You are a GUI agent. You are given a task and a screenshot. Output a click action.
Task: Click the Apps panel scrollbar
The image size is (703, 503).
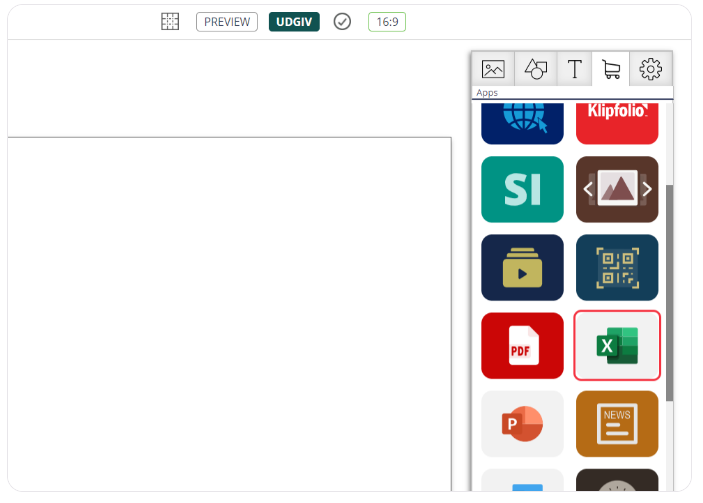point(669,292)
